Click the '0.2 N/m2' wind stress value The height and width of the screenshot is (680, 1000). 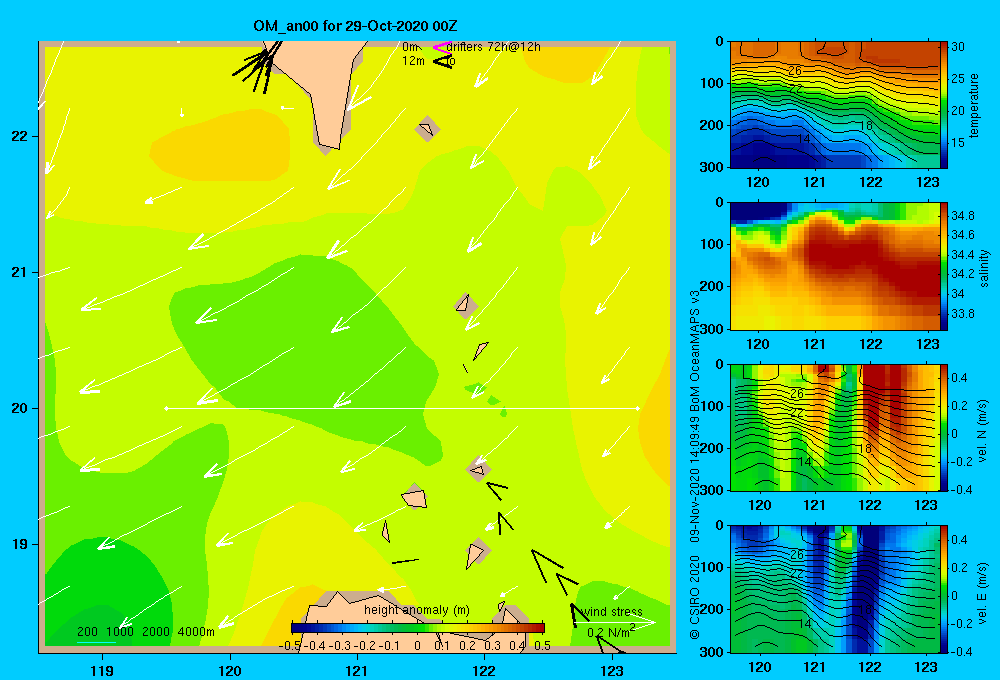[611, 631]
